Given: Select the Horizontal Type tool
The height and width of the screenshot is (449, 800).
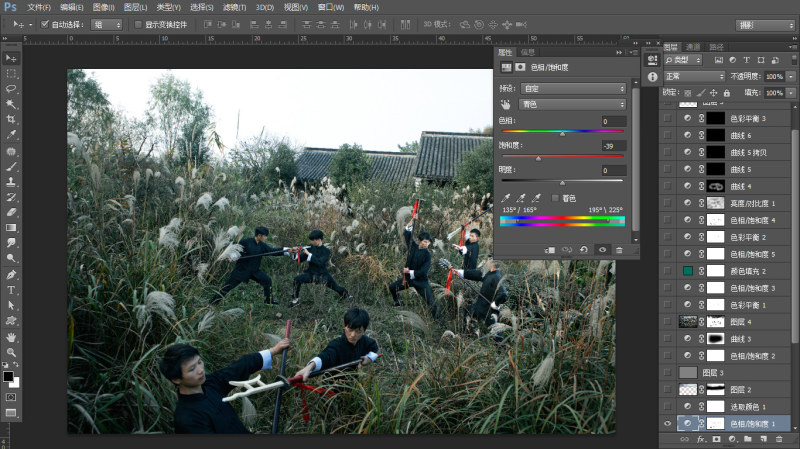Looking at the screenshot, I should 11,290.
